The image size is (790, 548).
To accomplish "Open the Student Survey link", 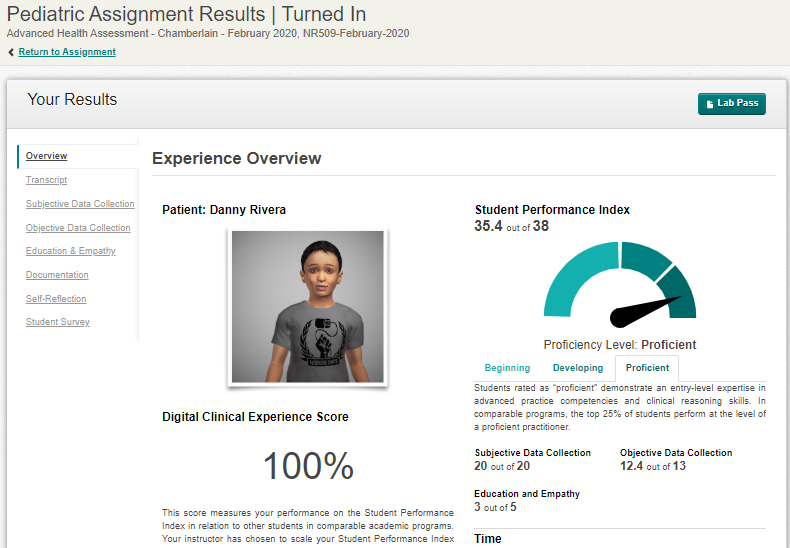I will point(57,322).
